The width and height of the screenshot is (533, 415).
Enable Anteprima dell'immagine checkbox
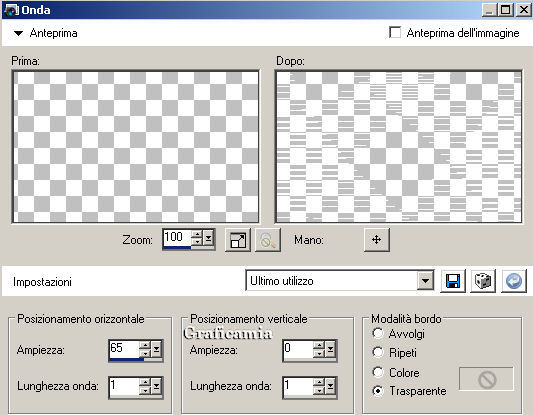click(395, 33)
